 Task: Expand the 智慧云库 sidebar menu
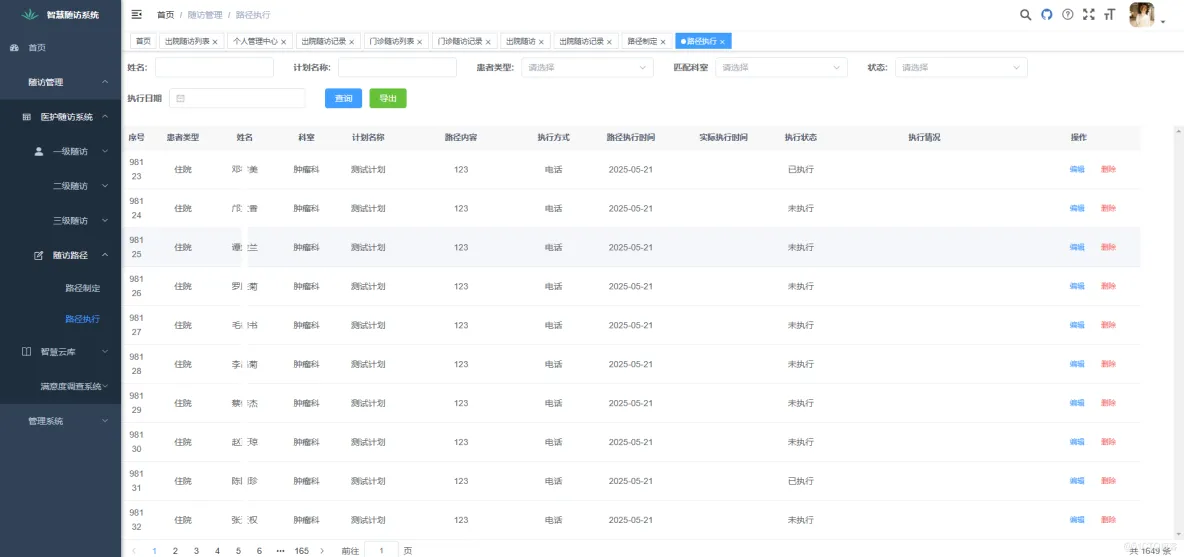coord(60,351)
